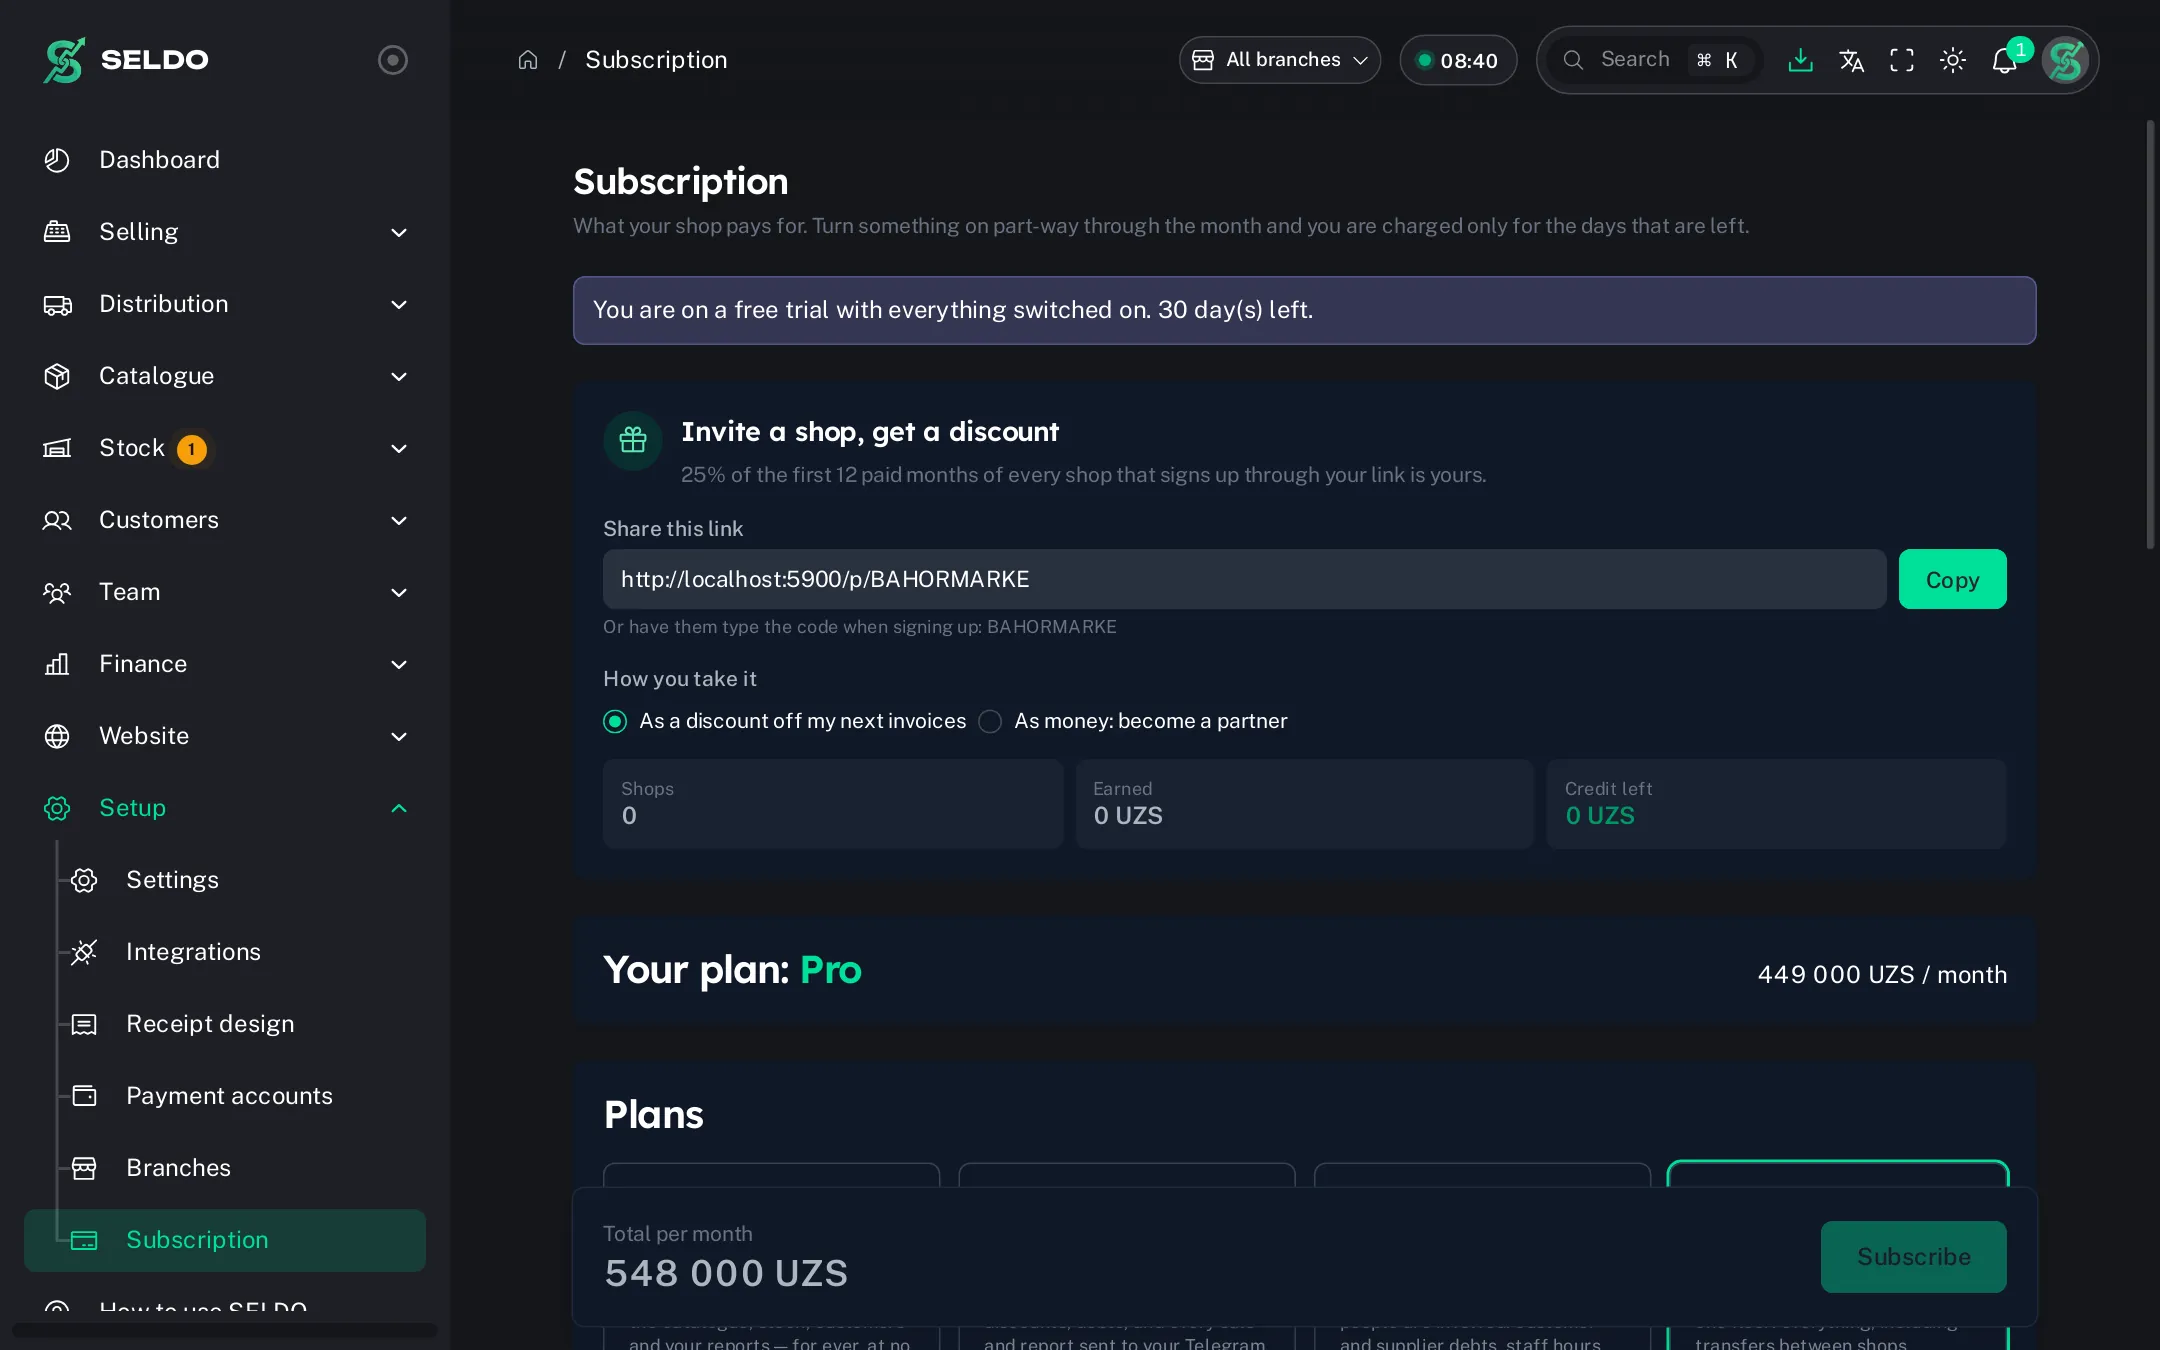Image resolution: width=2160 pixels, height=1350 pixels.
Task: Open the user profile avatar
Action: pyautogui.click(x=2065, y=60)
